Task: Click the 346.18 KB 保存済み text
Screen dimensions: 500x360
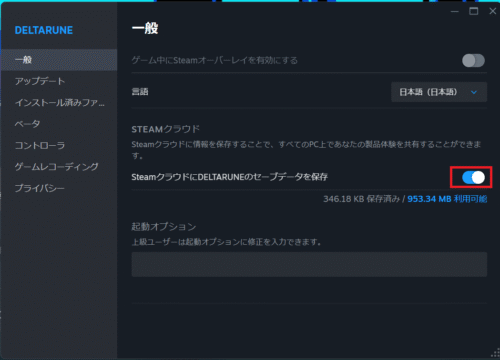Action: (x=361, y=199)
